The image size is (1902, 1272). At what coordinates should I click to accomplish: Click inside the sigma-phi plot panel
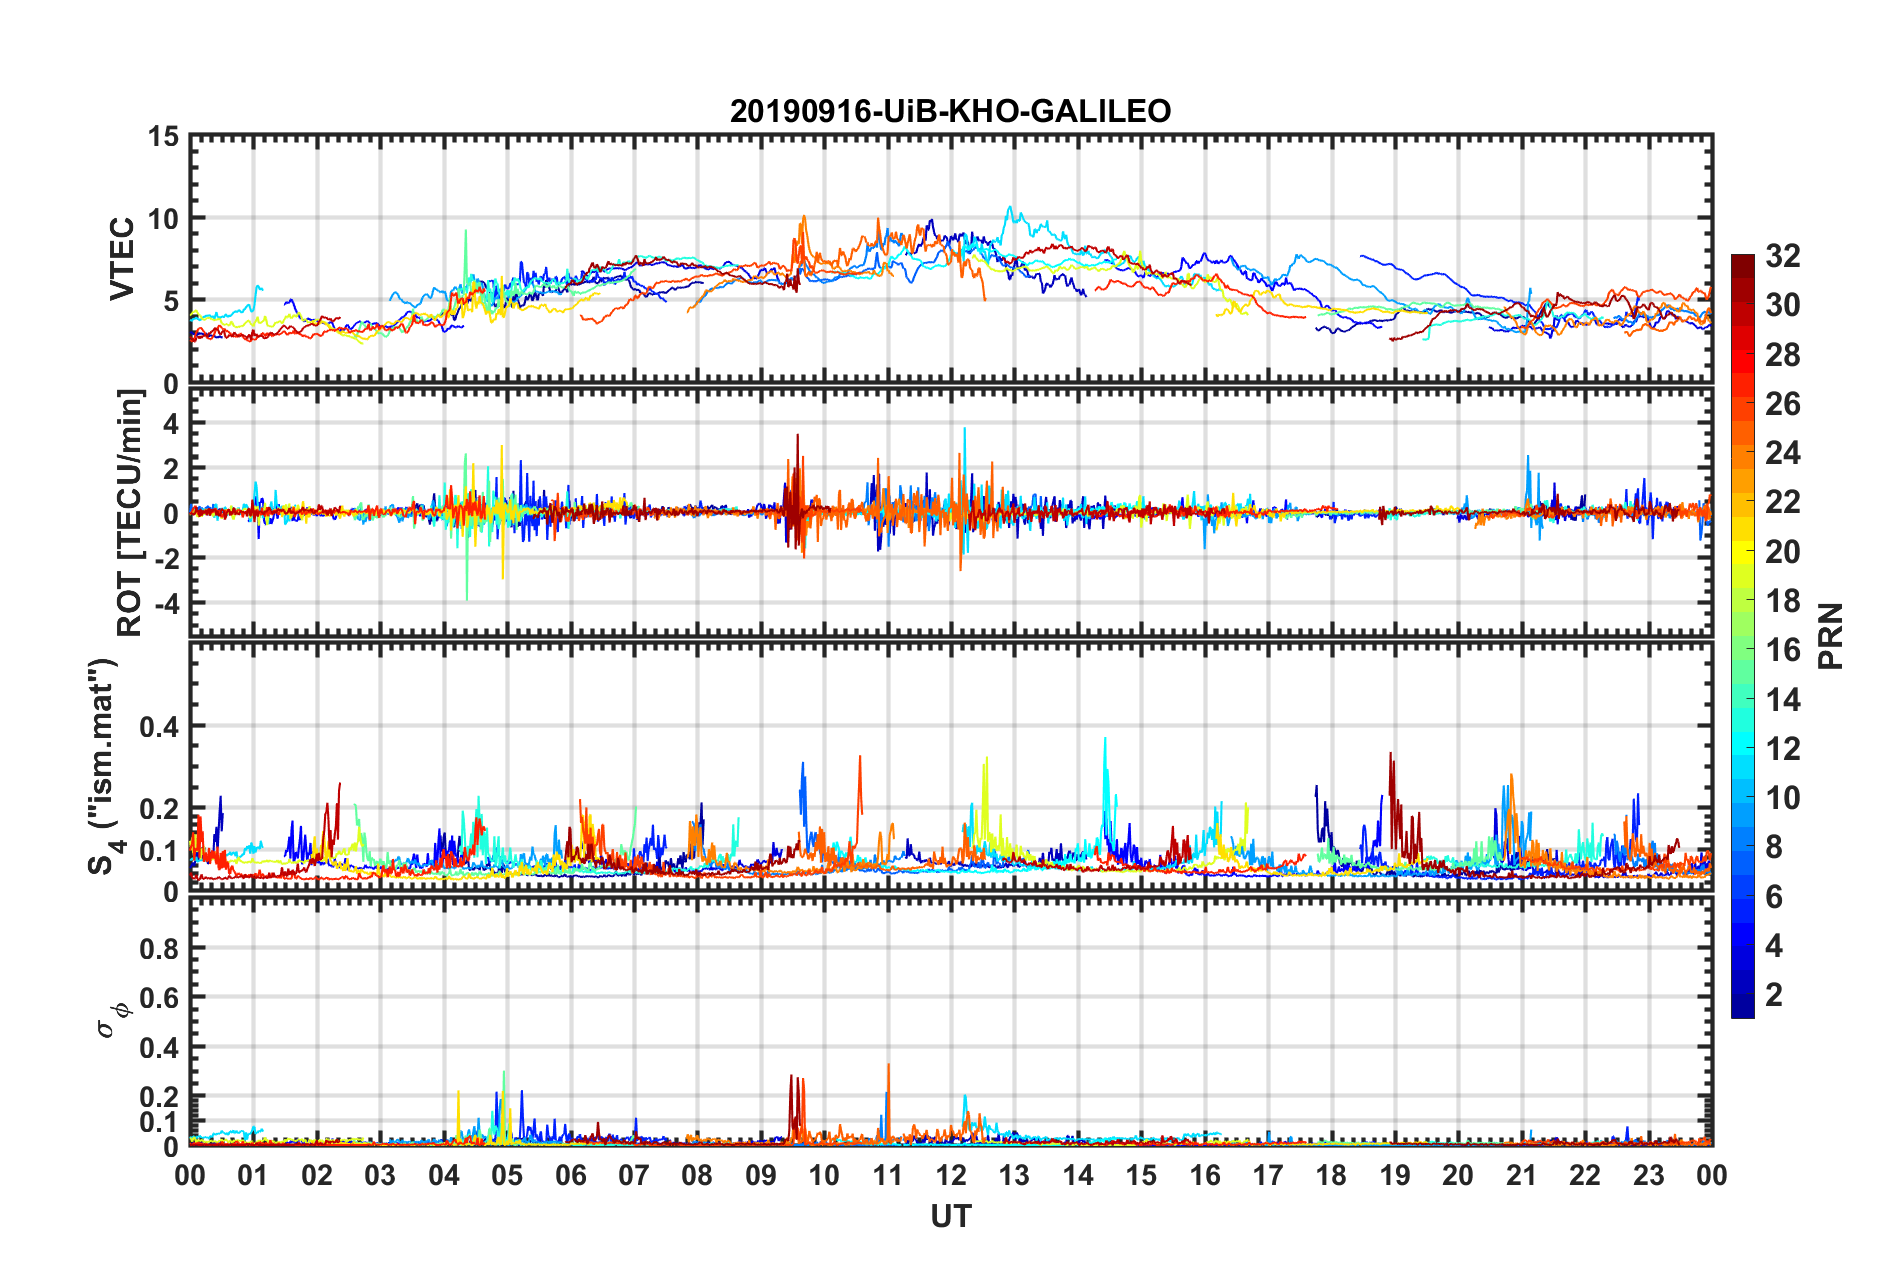[951, 1021]
